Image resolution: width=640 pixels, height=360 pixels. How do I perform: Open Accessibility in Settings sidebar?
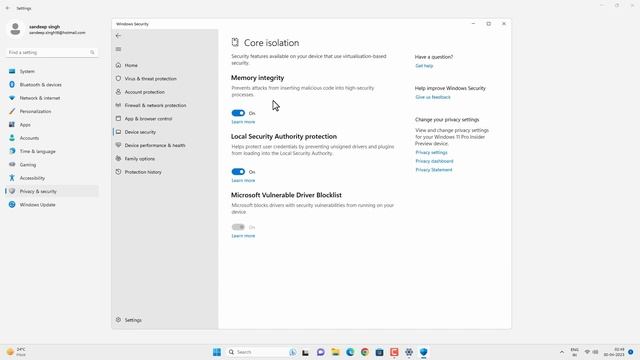tap(52, 178)
